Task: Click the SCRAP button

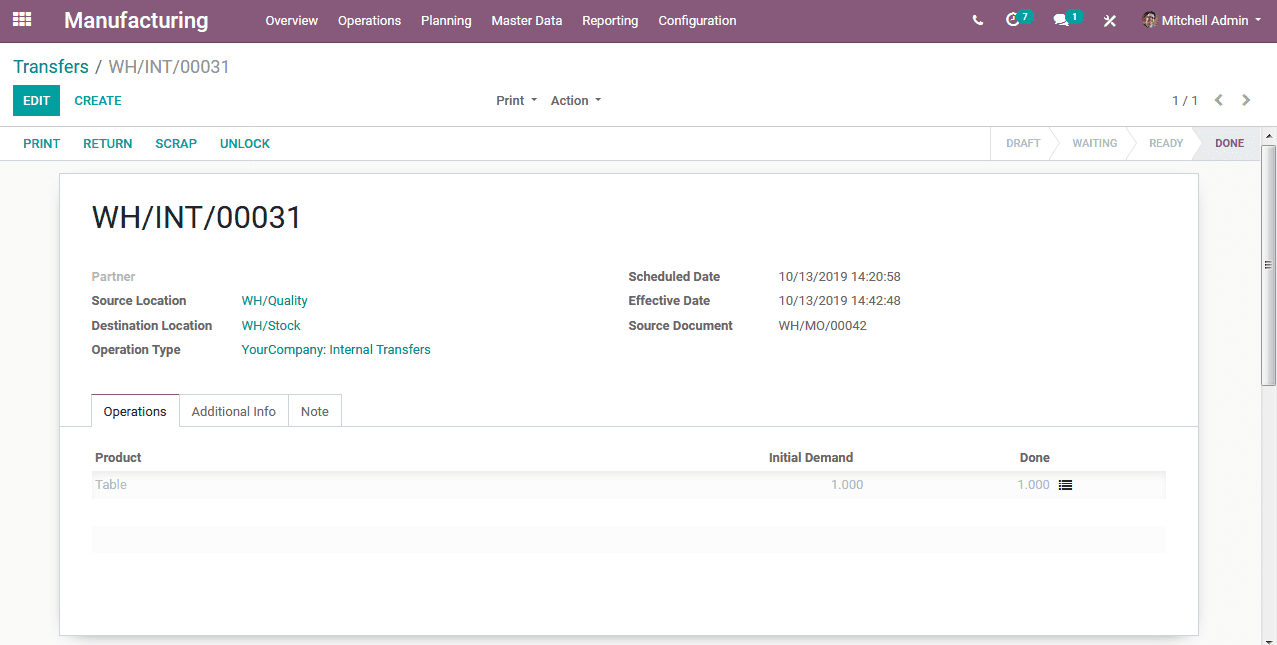Action: tap(176, 143)
